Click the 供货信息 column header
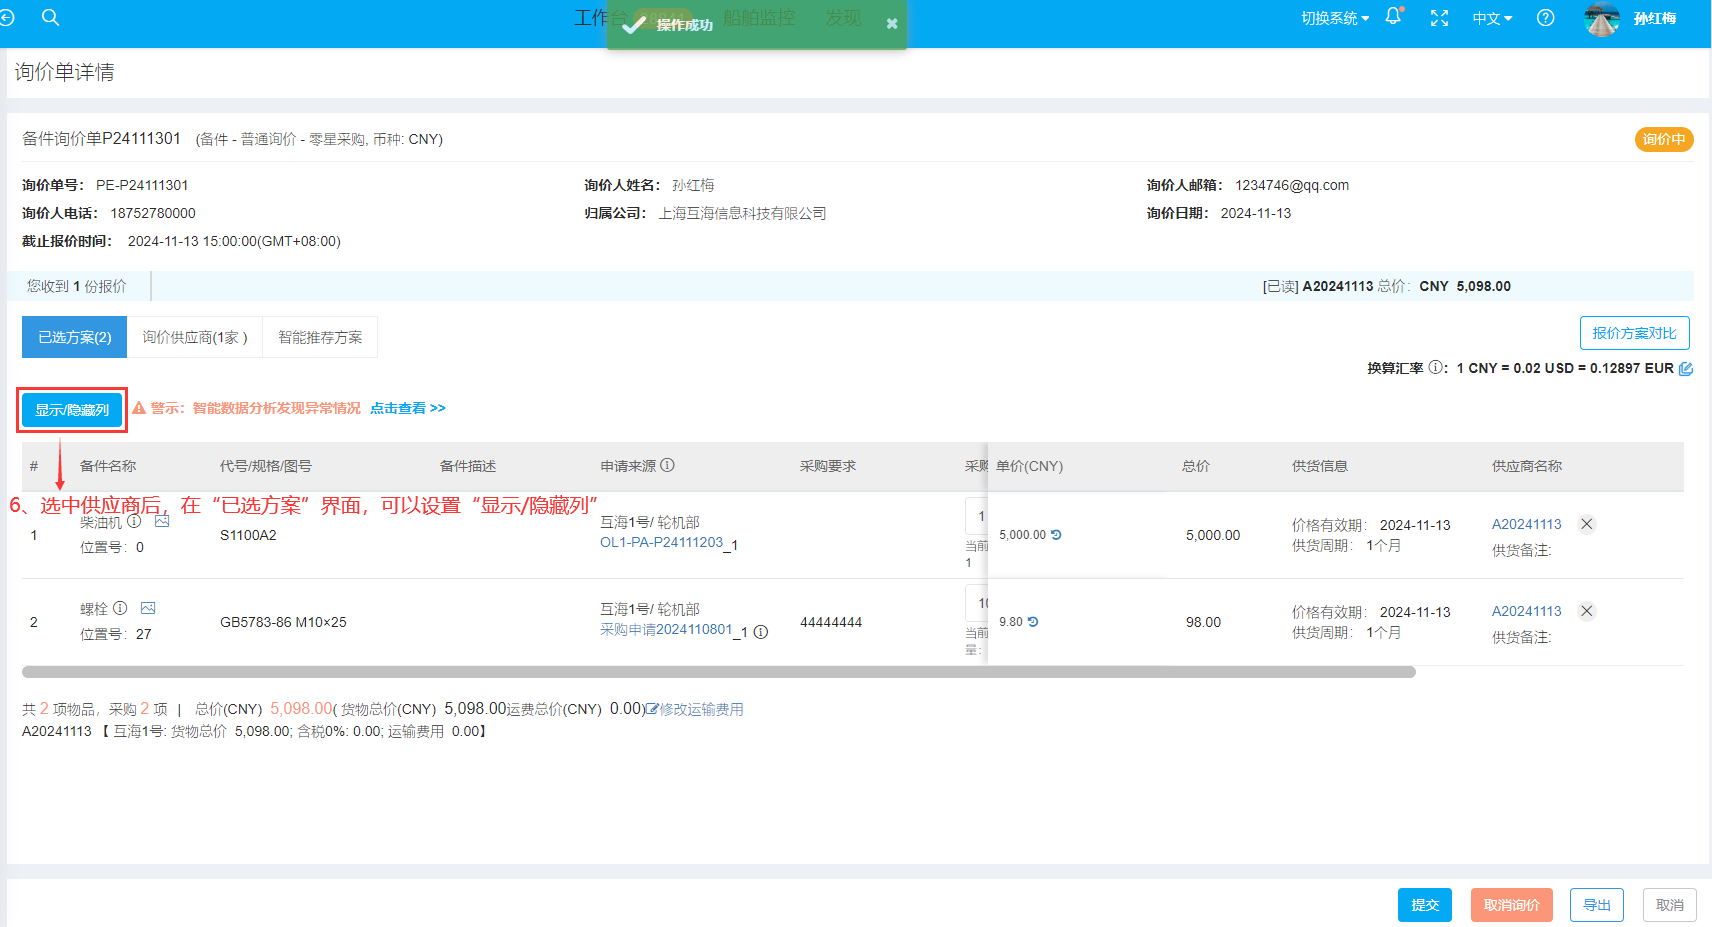This screenshot has width=1712, height=927. pyautogui.click(x=1320, y=466)
